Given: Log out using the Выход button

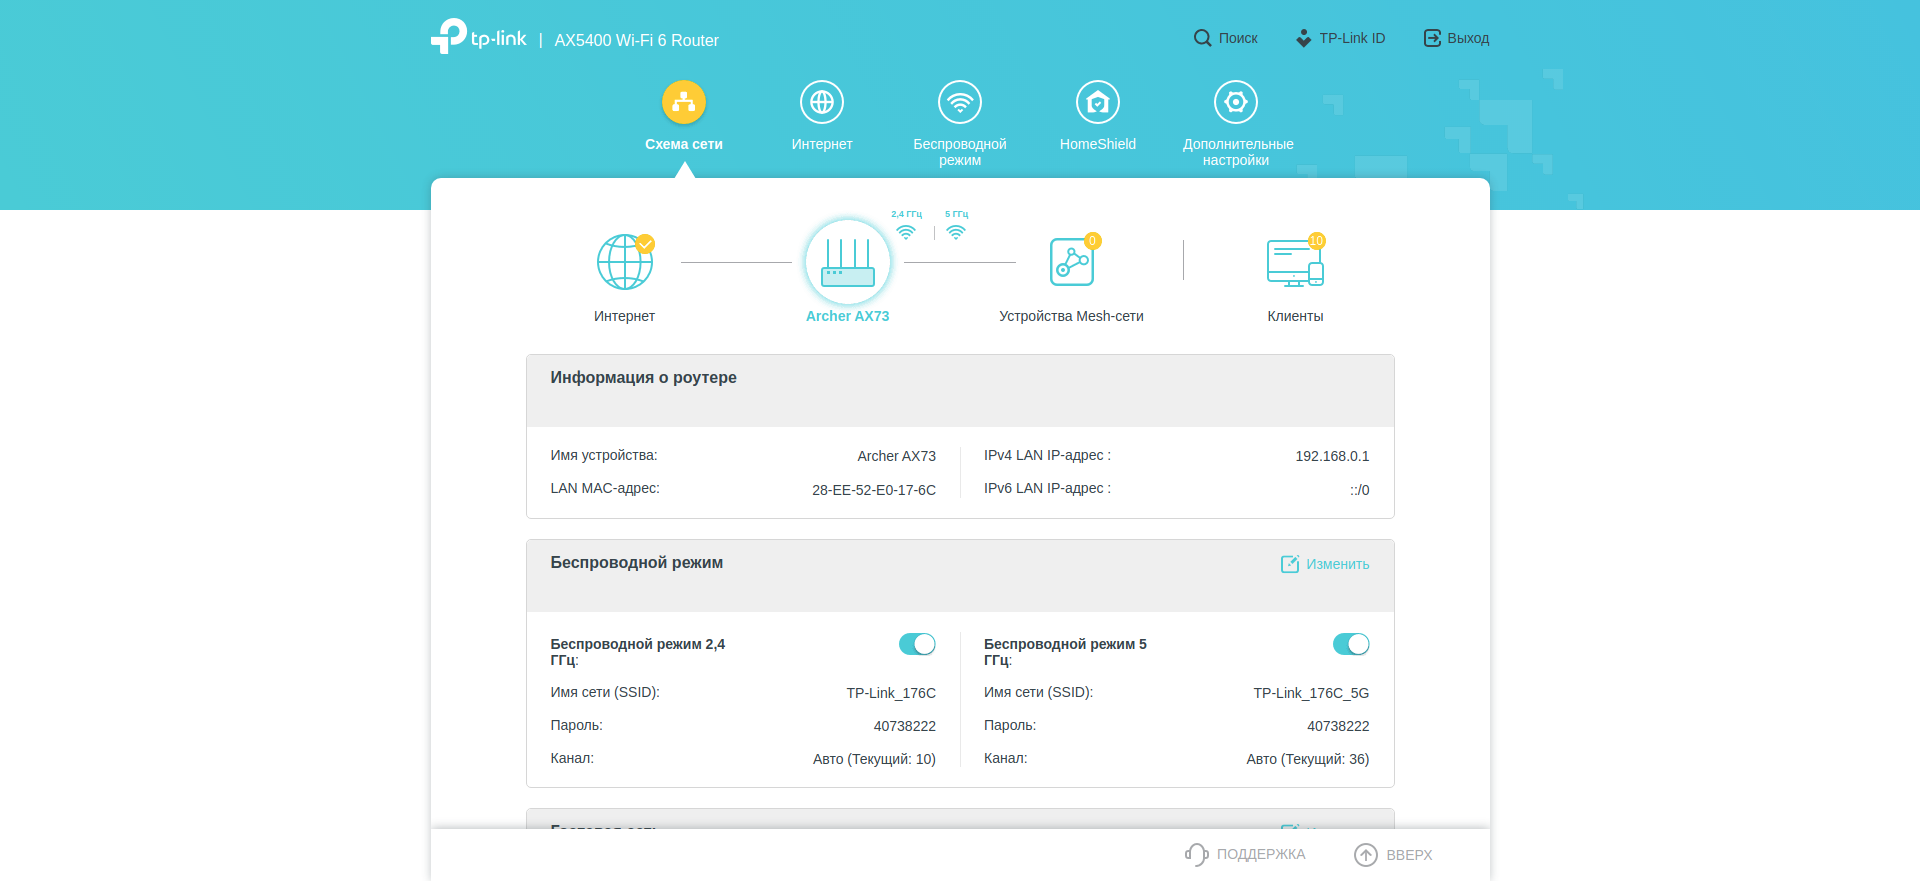Looking at the screenshot, I should coord(1457,38).
